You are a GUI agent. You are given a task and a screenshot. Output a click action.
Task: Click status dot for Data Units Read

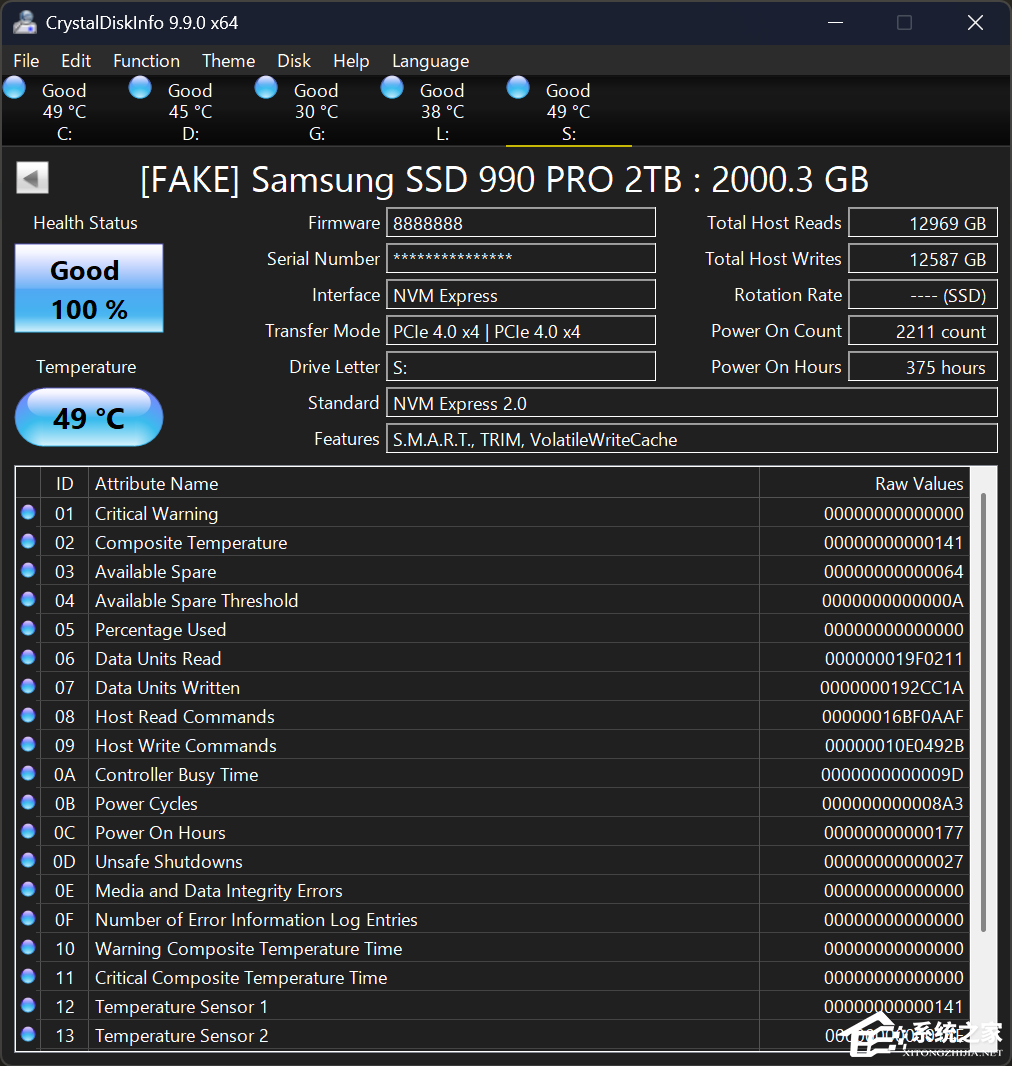point(28,657)
